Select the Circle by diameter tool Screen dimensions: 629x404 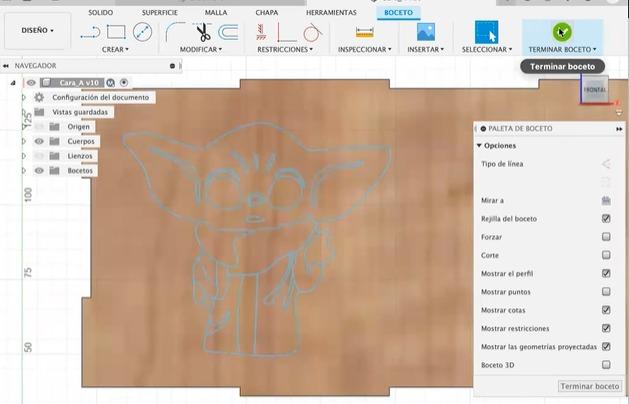[142, 32]
